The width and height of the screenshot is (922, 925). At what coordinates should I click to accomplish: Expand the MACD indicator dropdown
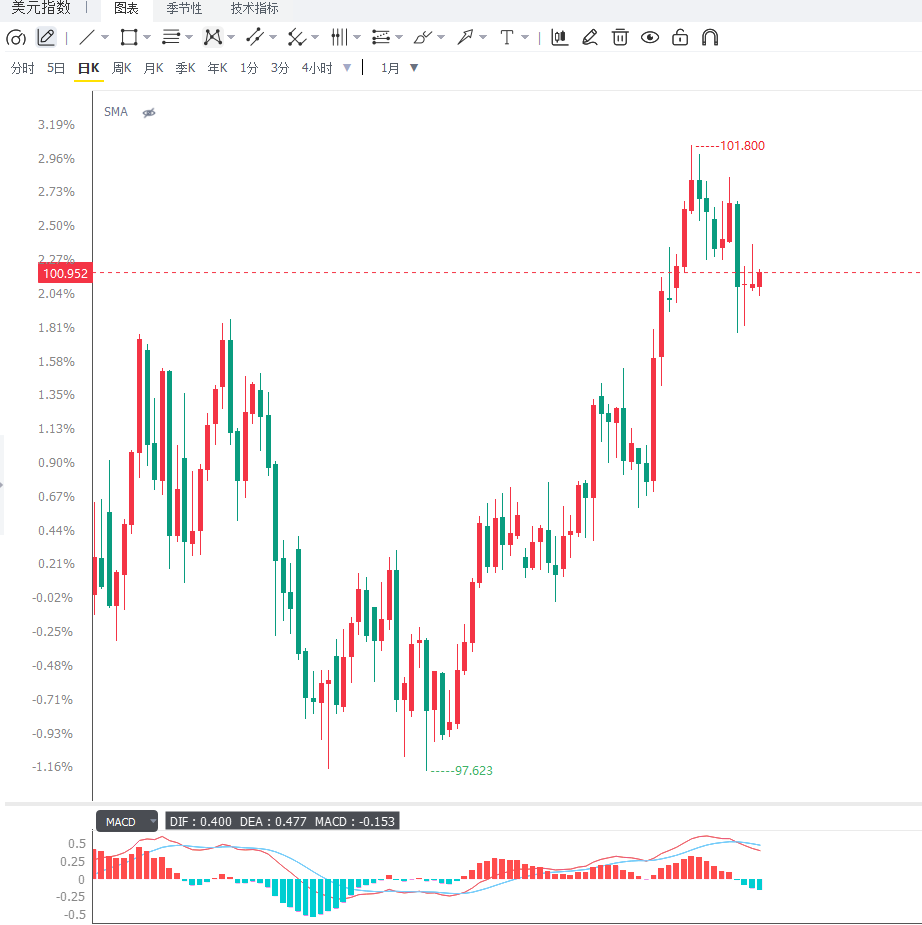[153, 821]
